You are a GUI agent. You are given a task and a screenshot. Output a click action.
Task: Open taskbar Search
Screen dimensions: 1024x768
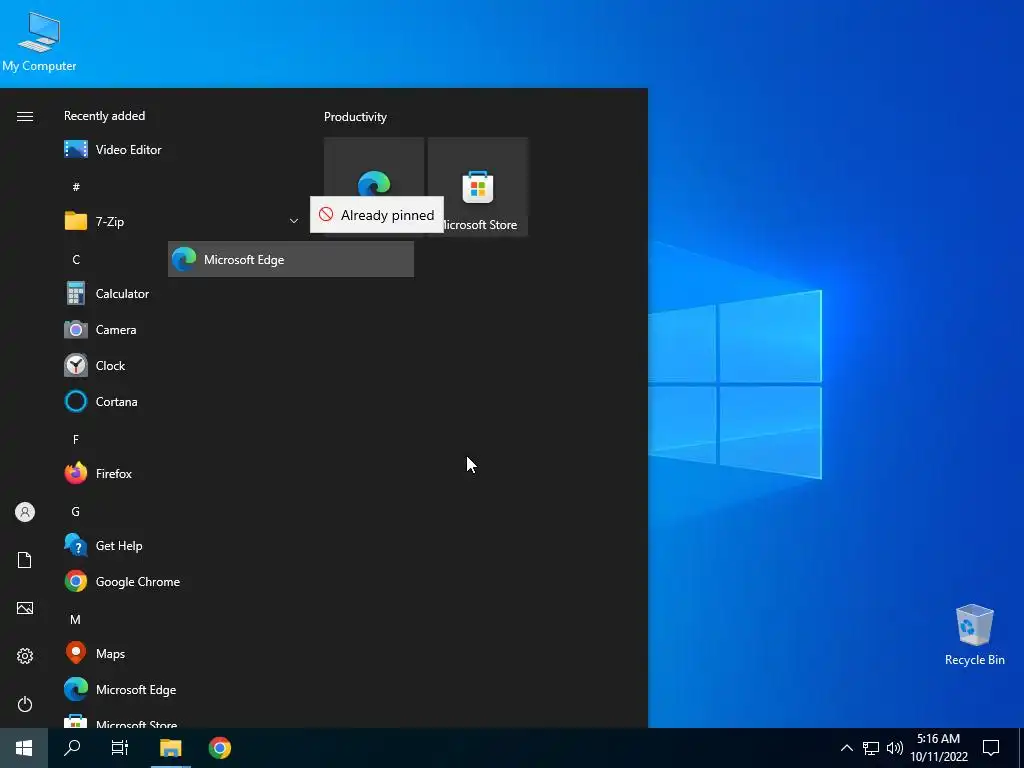(72, 748)
